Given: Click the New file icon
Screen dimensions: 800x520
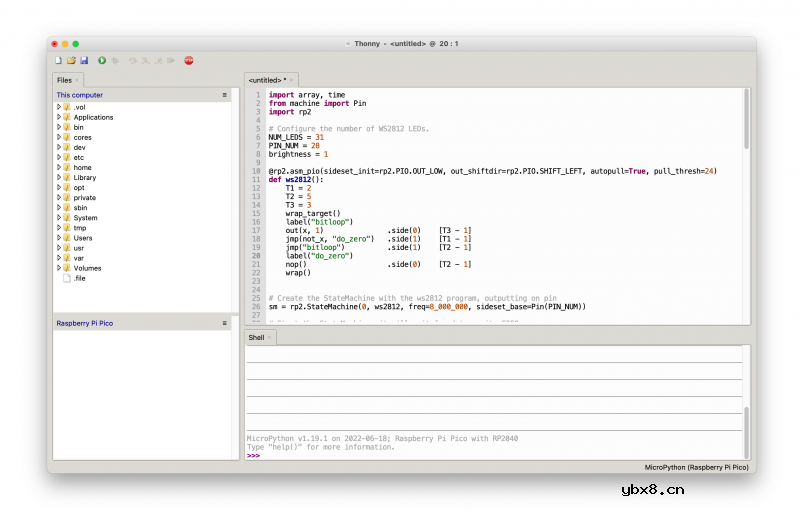Looking at the screenshot, I should (59, 61).
